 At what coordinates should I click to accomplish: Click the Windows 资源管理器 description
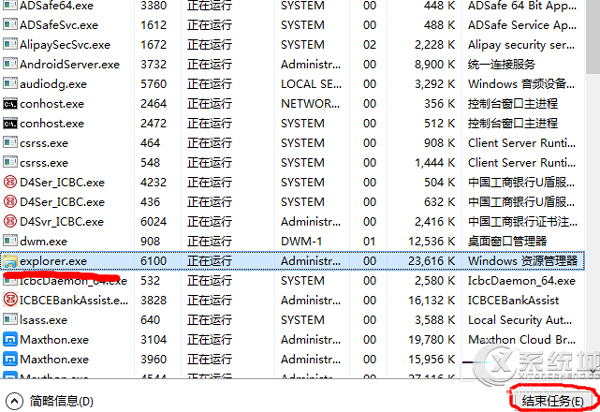coord(523,261)
